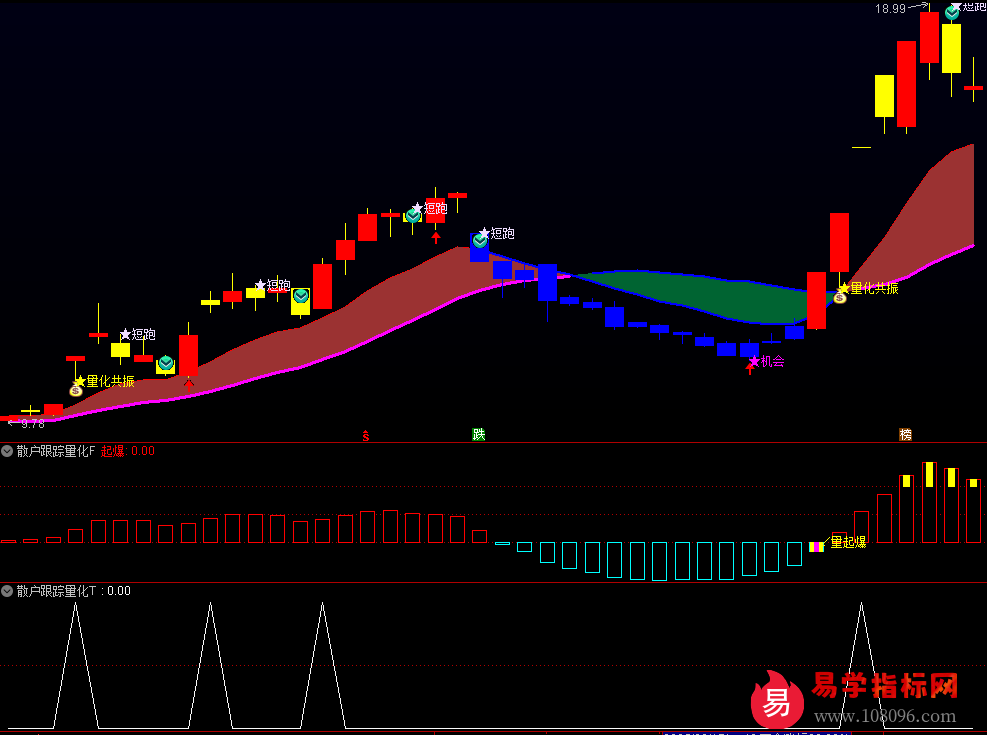Click the green 跌 icon below the chart
Viewport: 987px width, 735px height.
tap(479, 434)
